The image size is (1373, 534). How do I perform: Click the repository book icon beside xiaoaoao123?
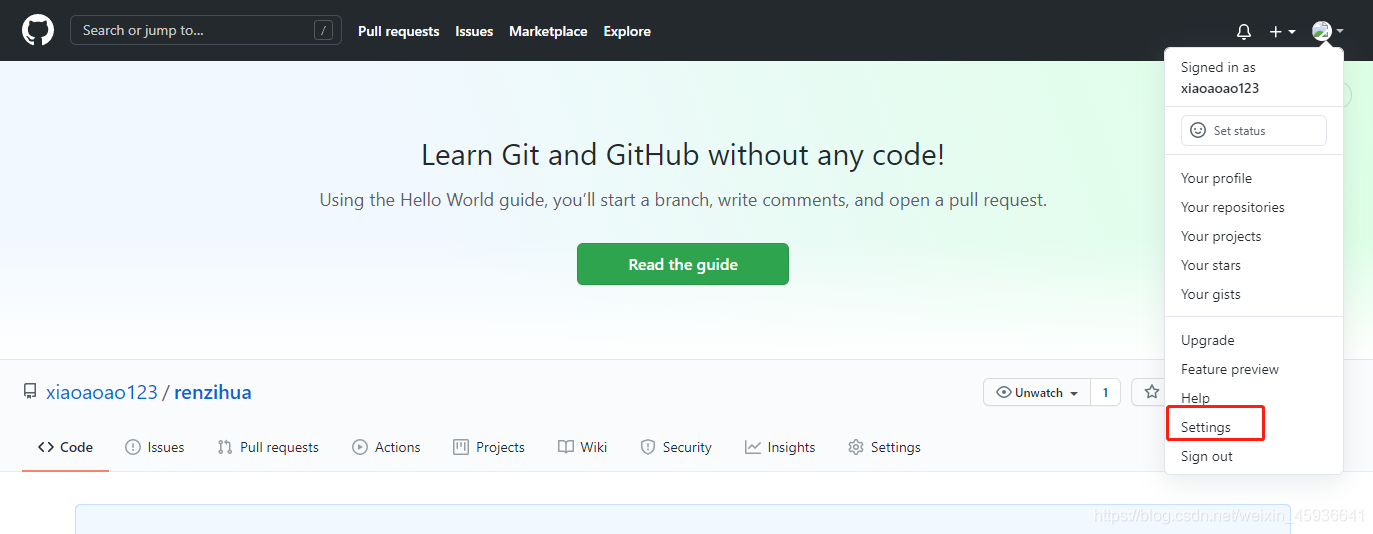click(x=30, y=392)
